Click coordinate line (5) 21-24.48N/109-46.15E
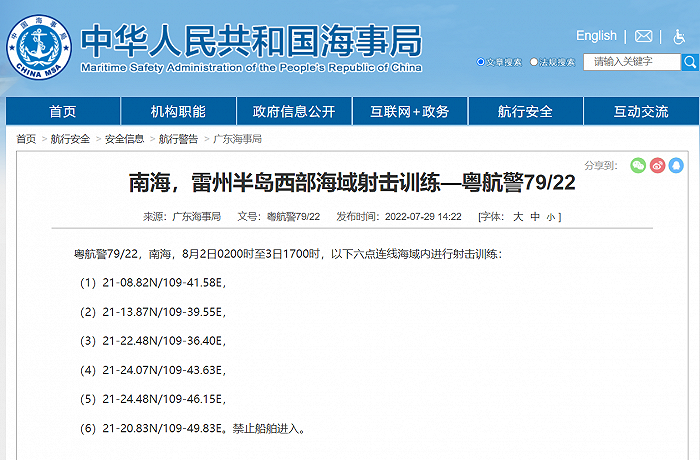700x460 pixels. click(153, 399)
